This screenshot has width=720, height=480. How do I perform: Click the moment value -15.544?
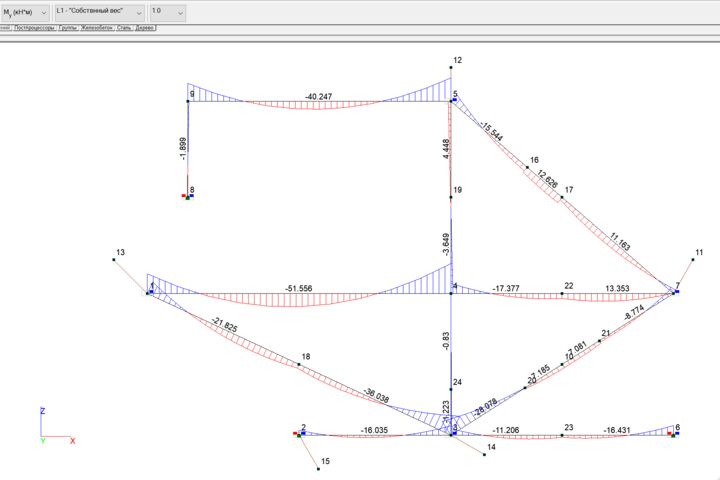pyautogui.click(x=491, y=131)
